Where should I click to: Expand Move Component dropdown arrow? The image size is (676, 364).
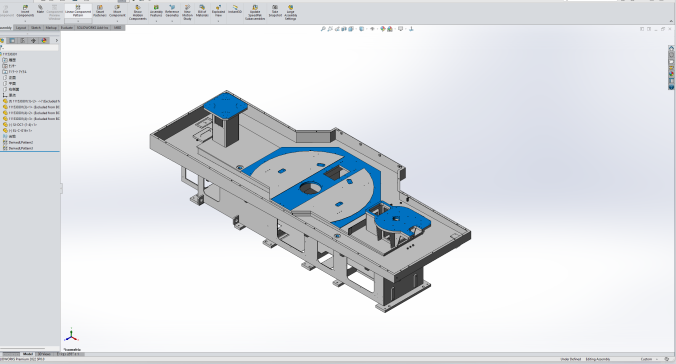pyautogui.click(x=117, y=21)
